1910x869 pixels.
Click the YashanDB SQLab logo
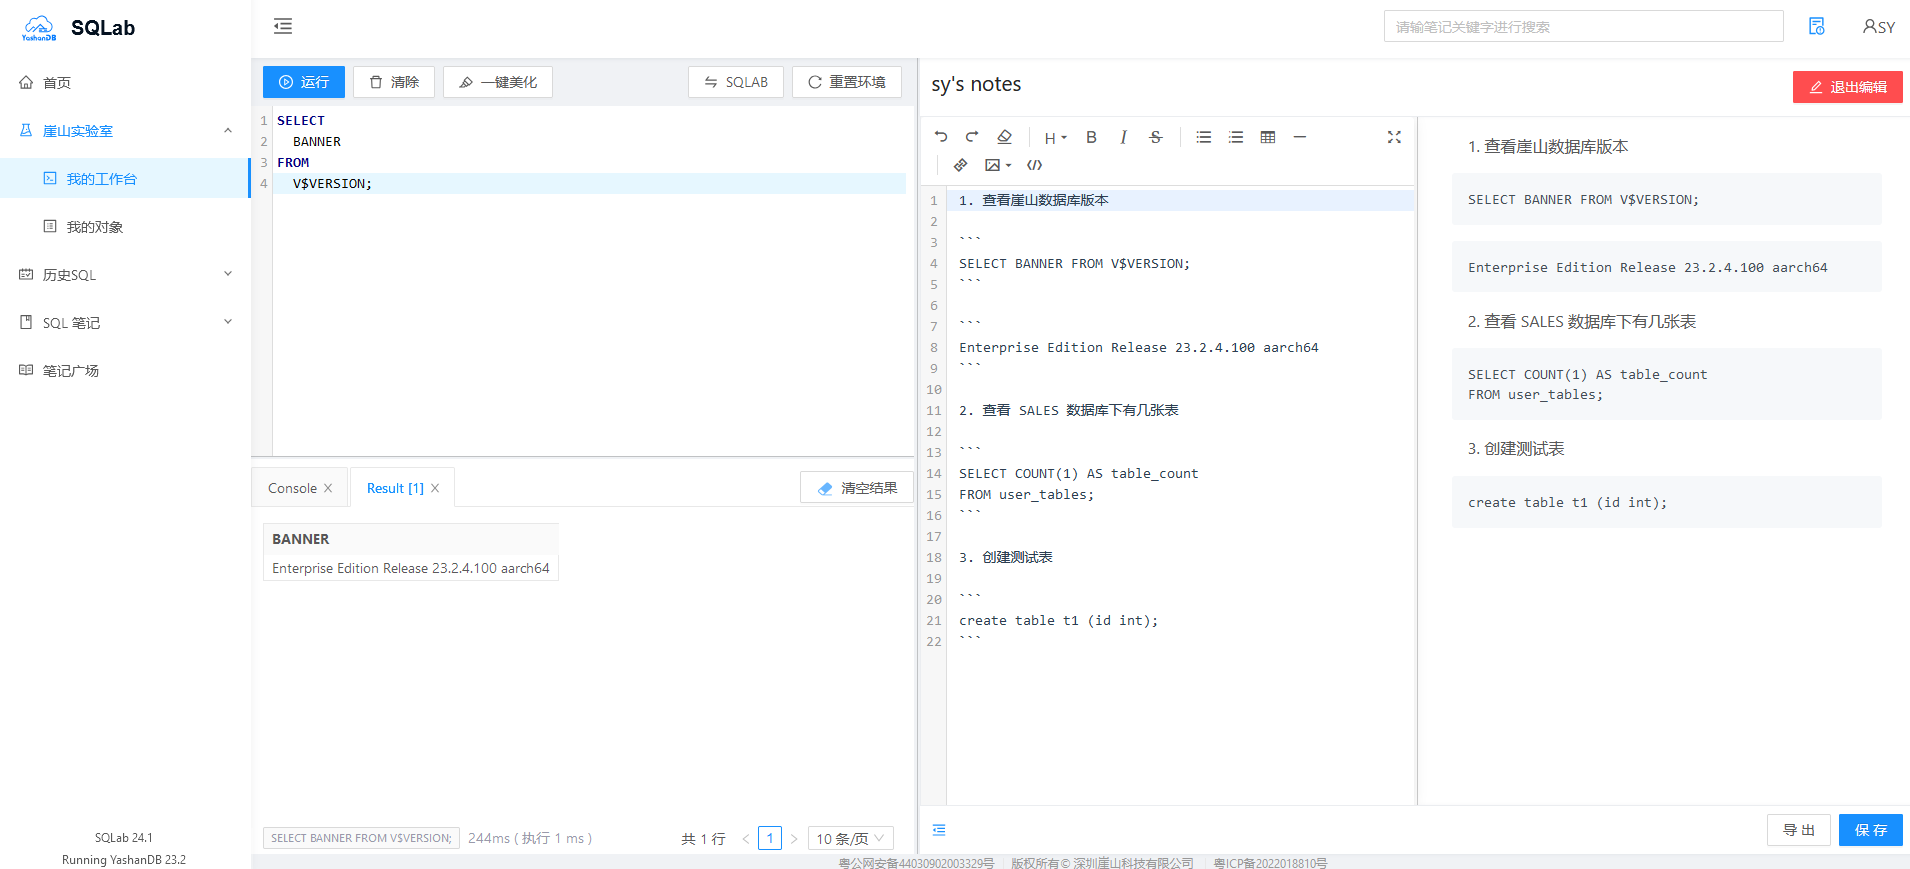pos(79,28)
